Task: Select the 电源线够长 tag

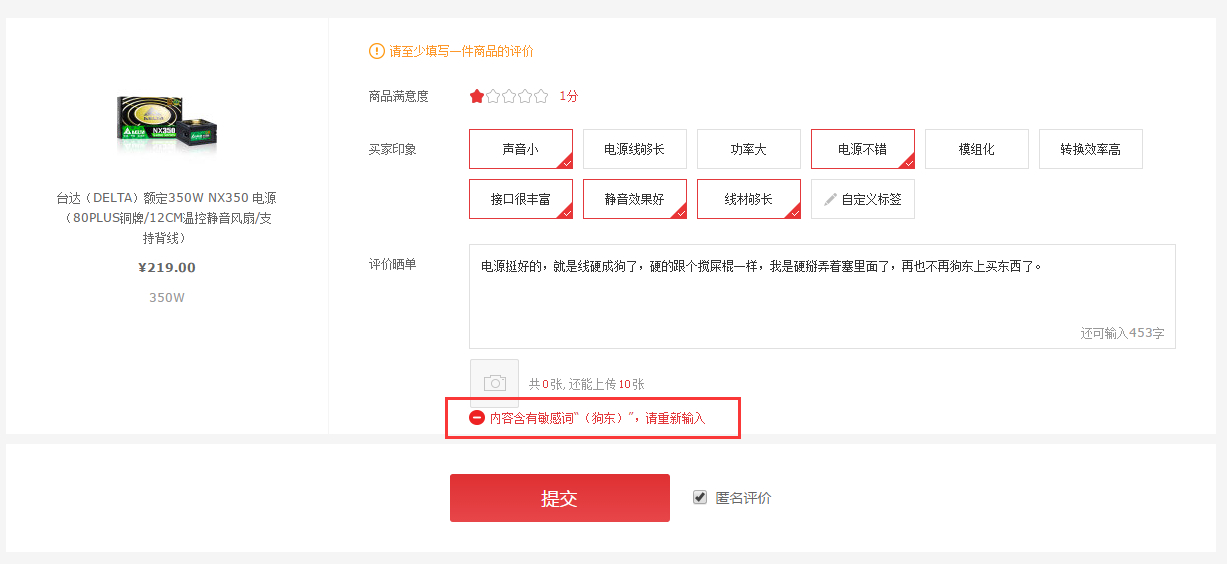Action: tap(634, 149)
